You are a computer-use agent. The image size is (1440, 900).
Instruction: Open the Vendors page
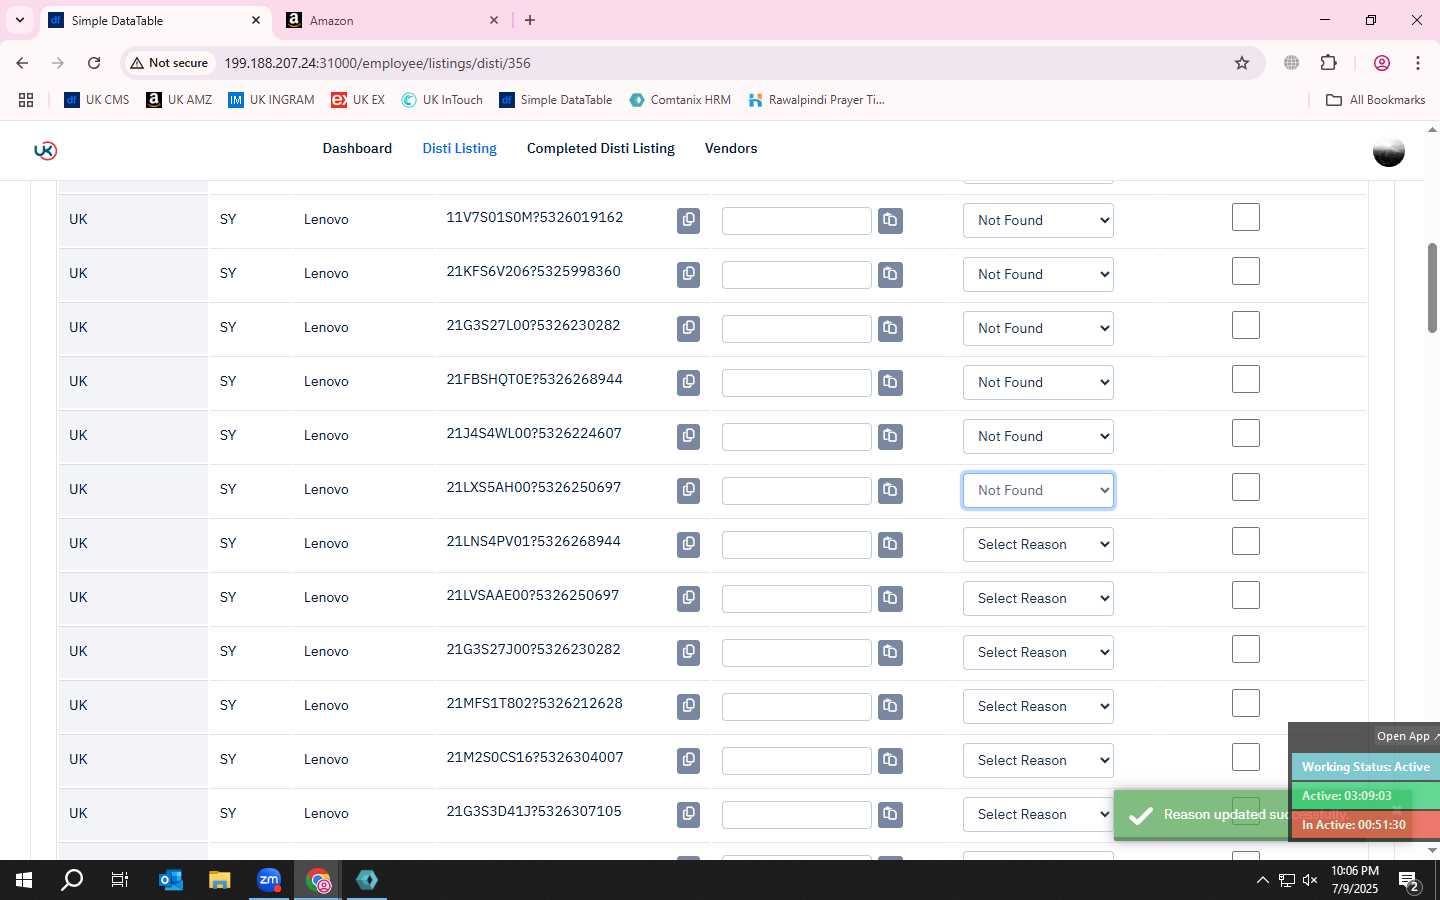click(731, 148)
